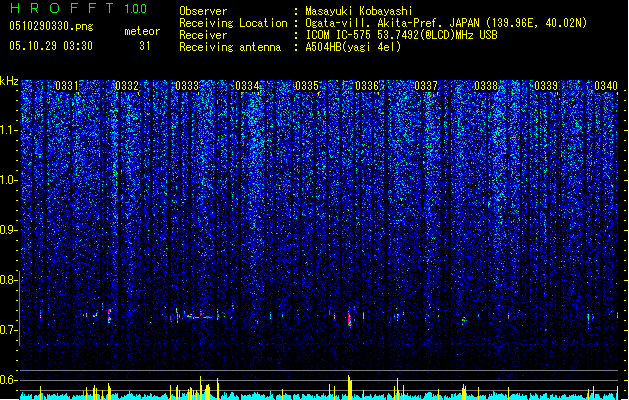Click the 0338 time marker
629x400 pixels.
coord(486,86)
